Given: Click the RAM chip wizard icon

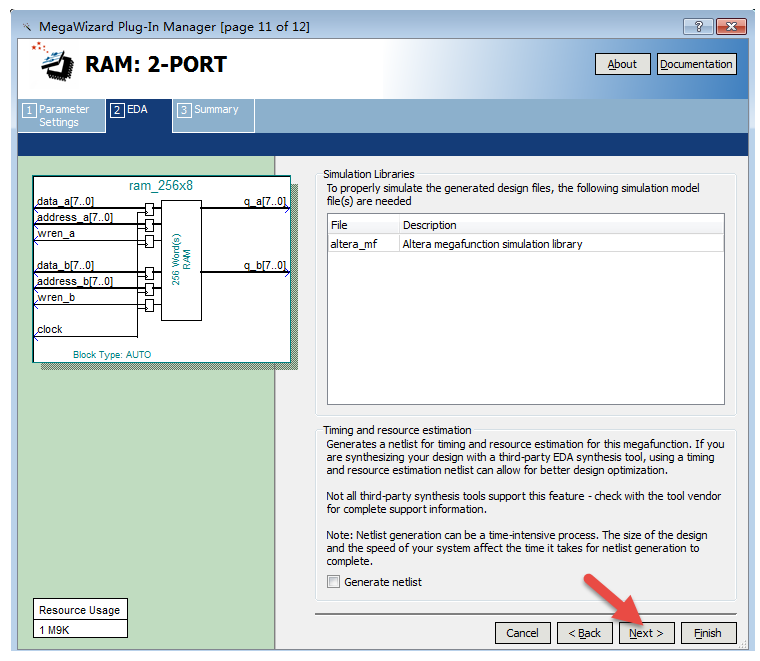Looking at the screenshot, I should (54, 62).
